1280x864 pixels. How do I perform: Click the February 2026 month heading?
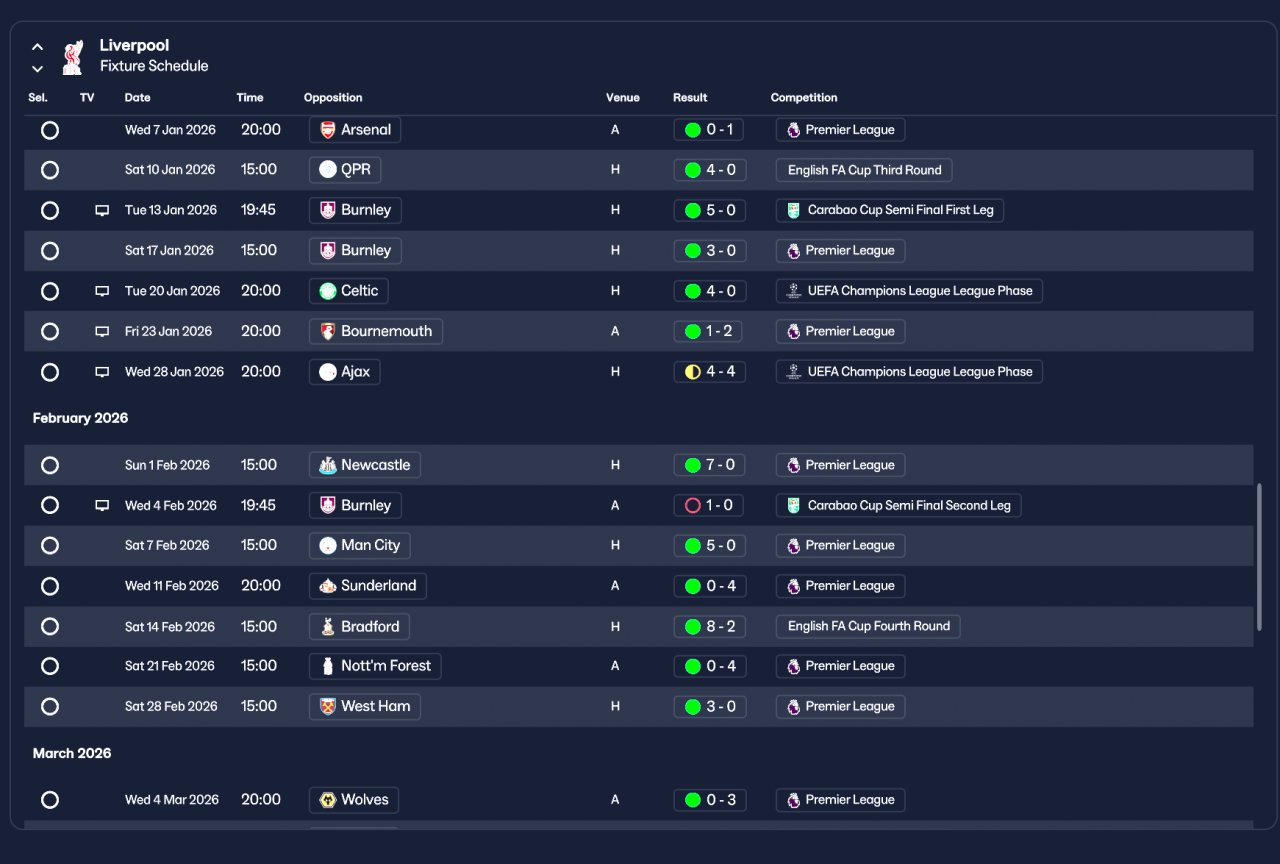tap(80, 418)
